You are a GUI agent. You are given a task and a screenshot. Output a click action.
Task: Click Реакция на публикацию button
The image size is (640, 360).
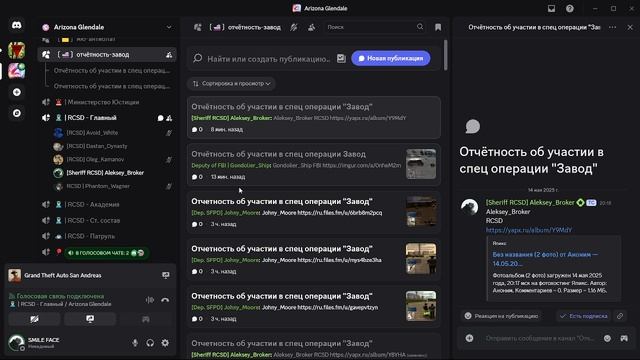(x=502, y=316)
